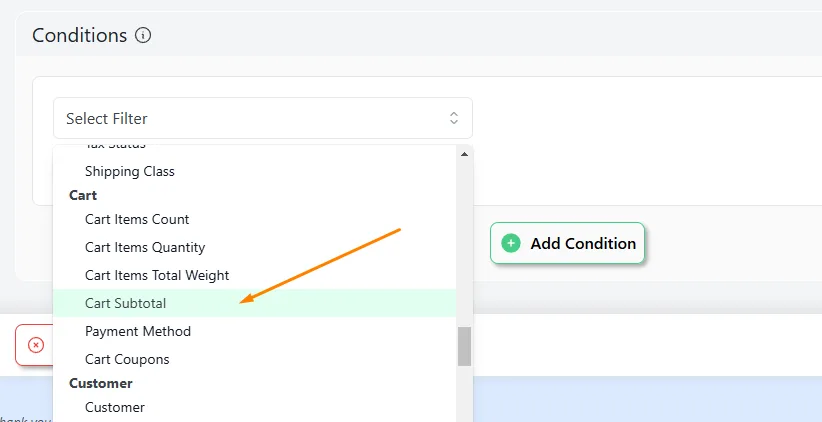The height and width of the screenshot is (422, 822).
Task: Click the Conditions section title
Action: point(80,35)
